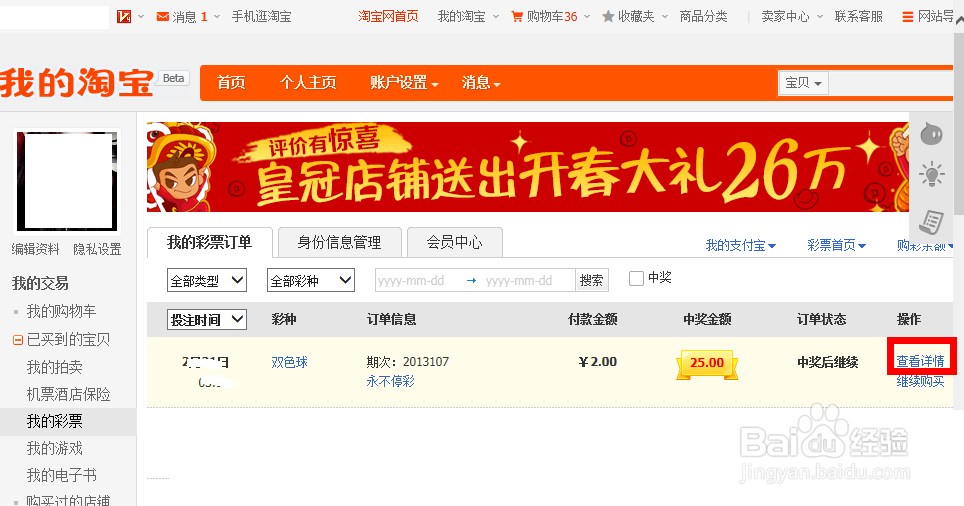The image size is (964, 506).
Task: Click the star 收藏夹 favorites icon
Action: pos(608,17)
